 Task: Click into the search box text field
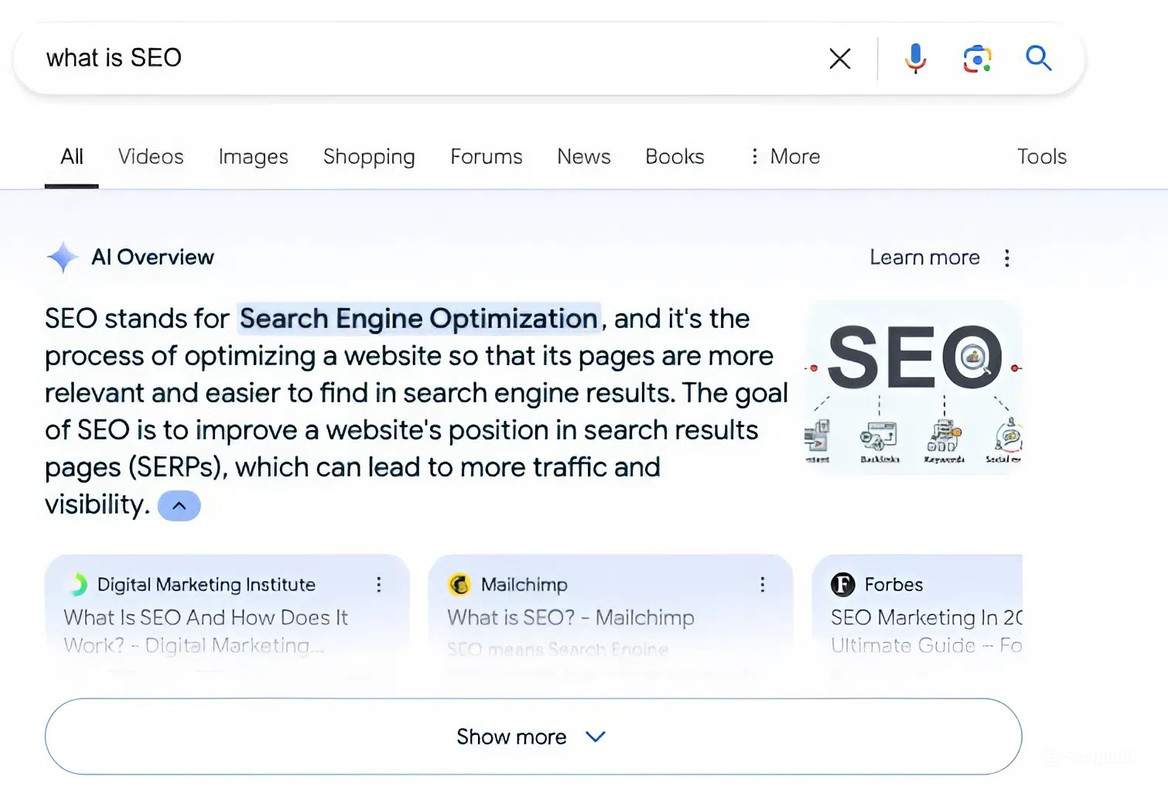(x=400, y=58)
